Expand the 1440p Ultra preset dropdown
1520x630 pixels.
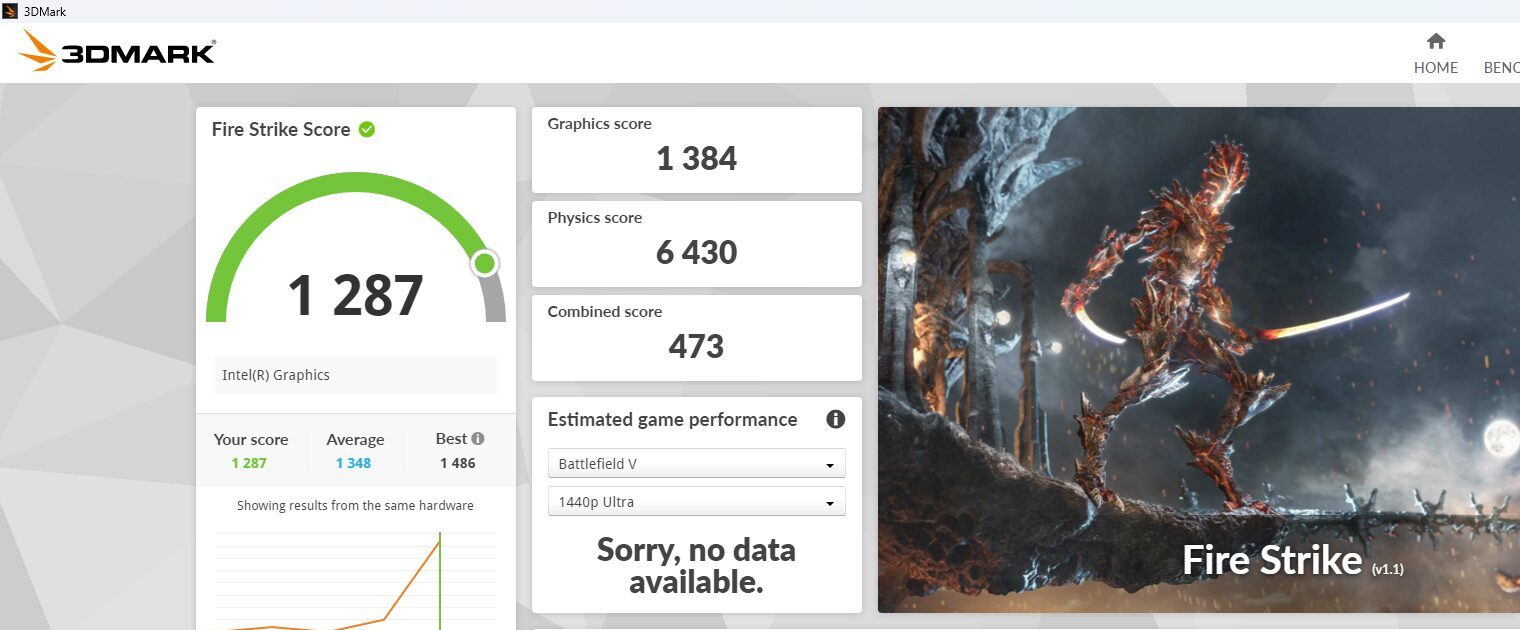pyautogui.click(x=697, y=502)
